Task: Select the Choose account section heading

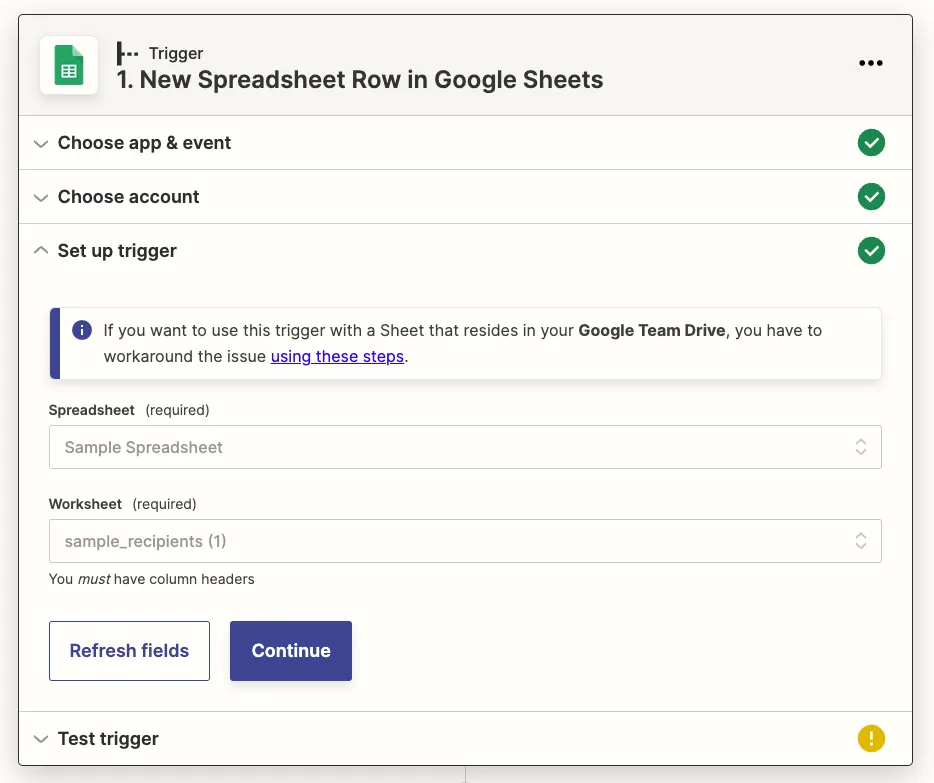Action: tap(128, 197)
